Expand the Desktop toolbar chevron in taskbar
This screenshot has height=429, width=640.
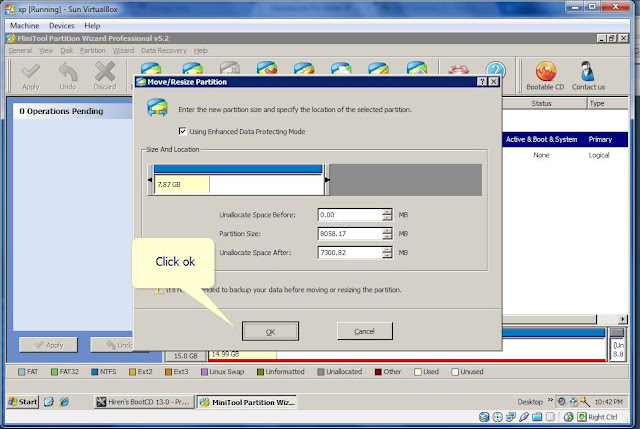(x=550, y=400)
